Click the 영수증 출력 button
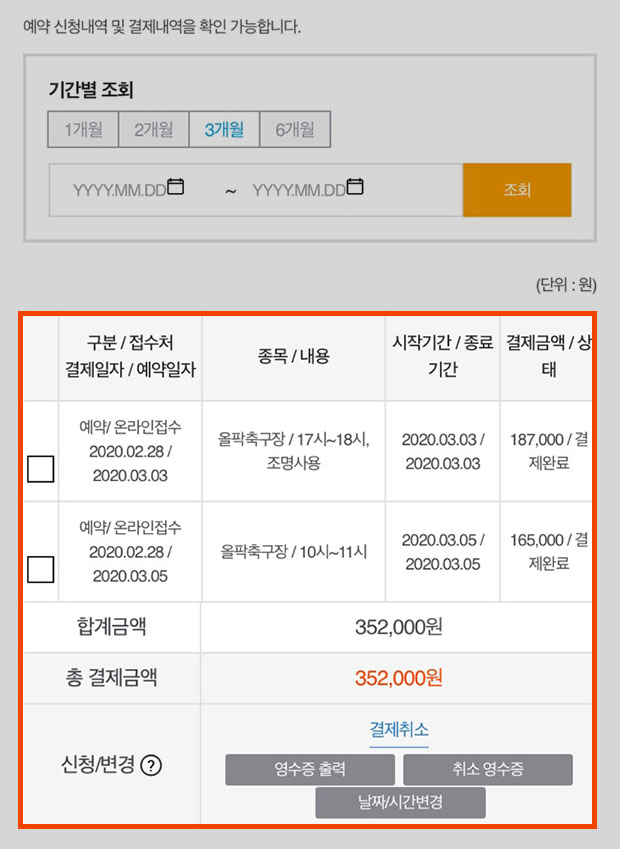 pos(310,769)
